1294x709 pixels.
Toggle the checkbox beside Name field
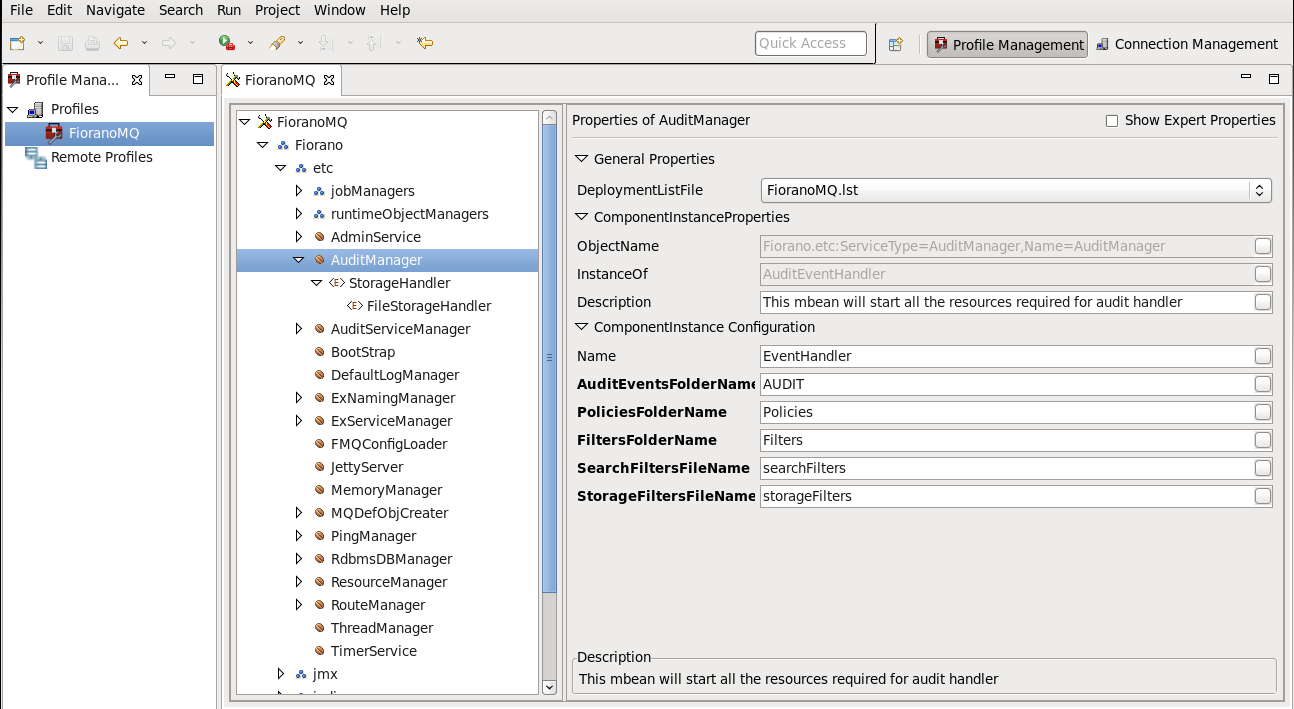click(1263, 356)
